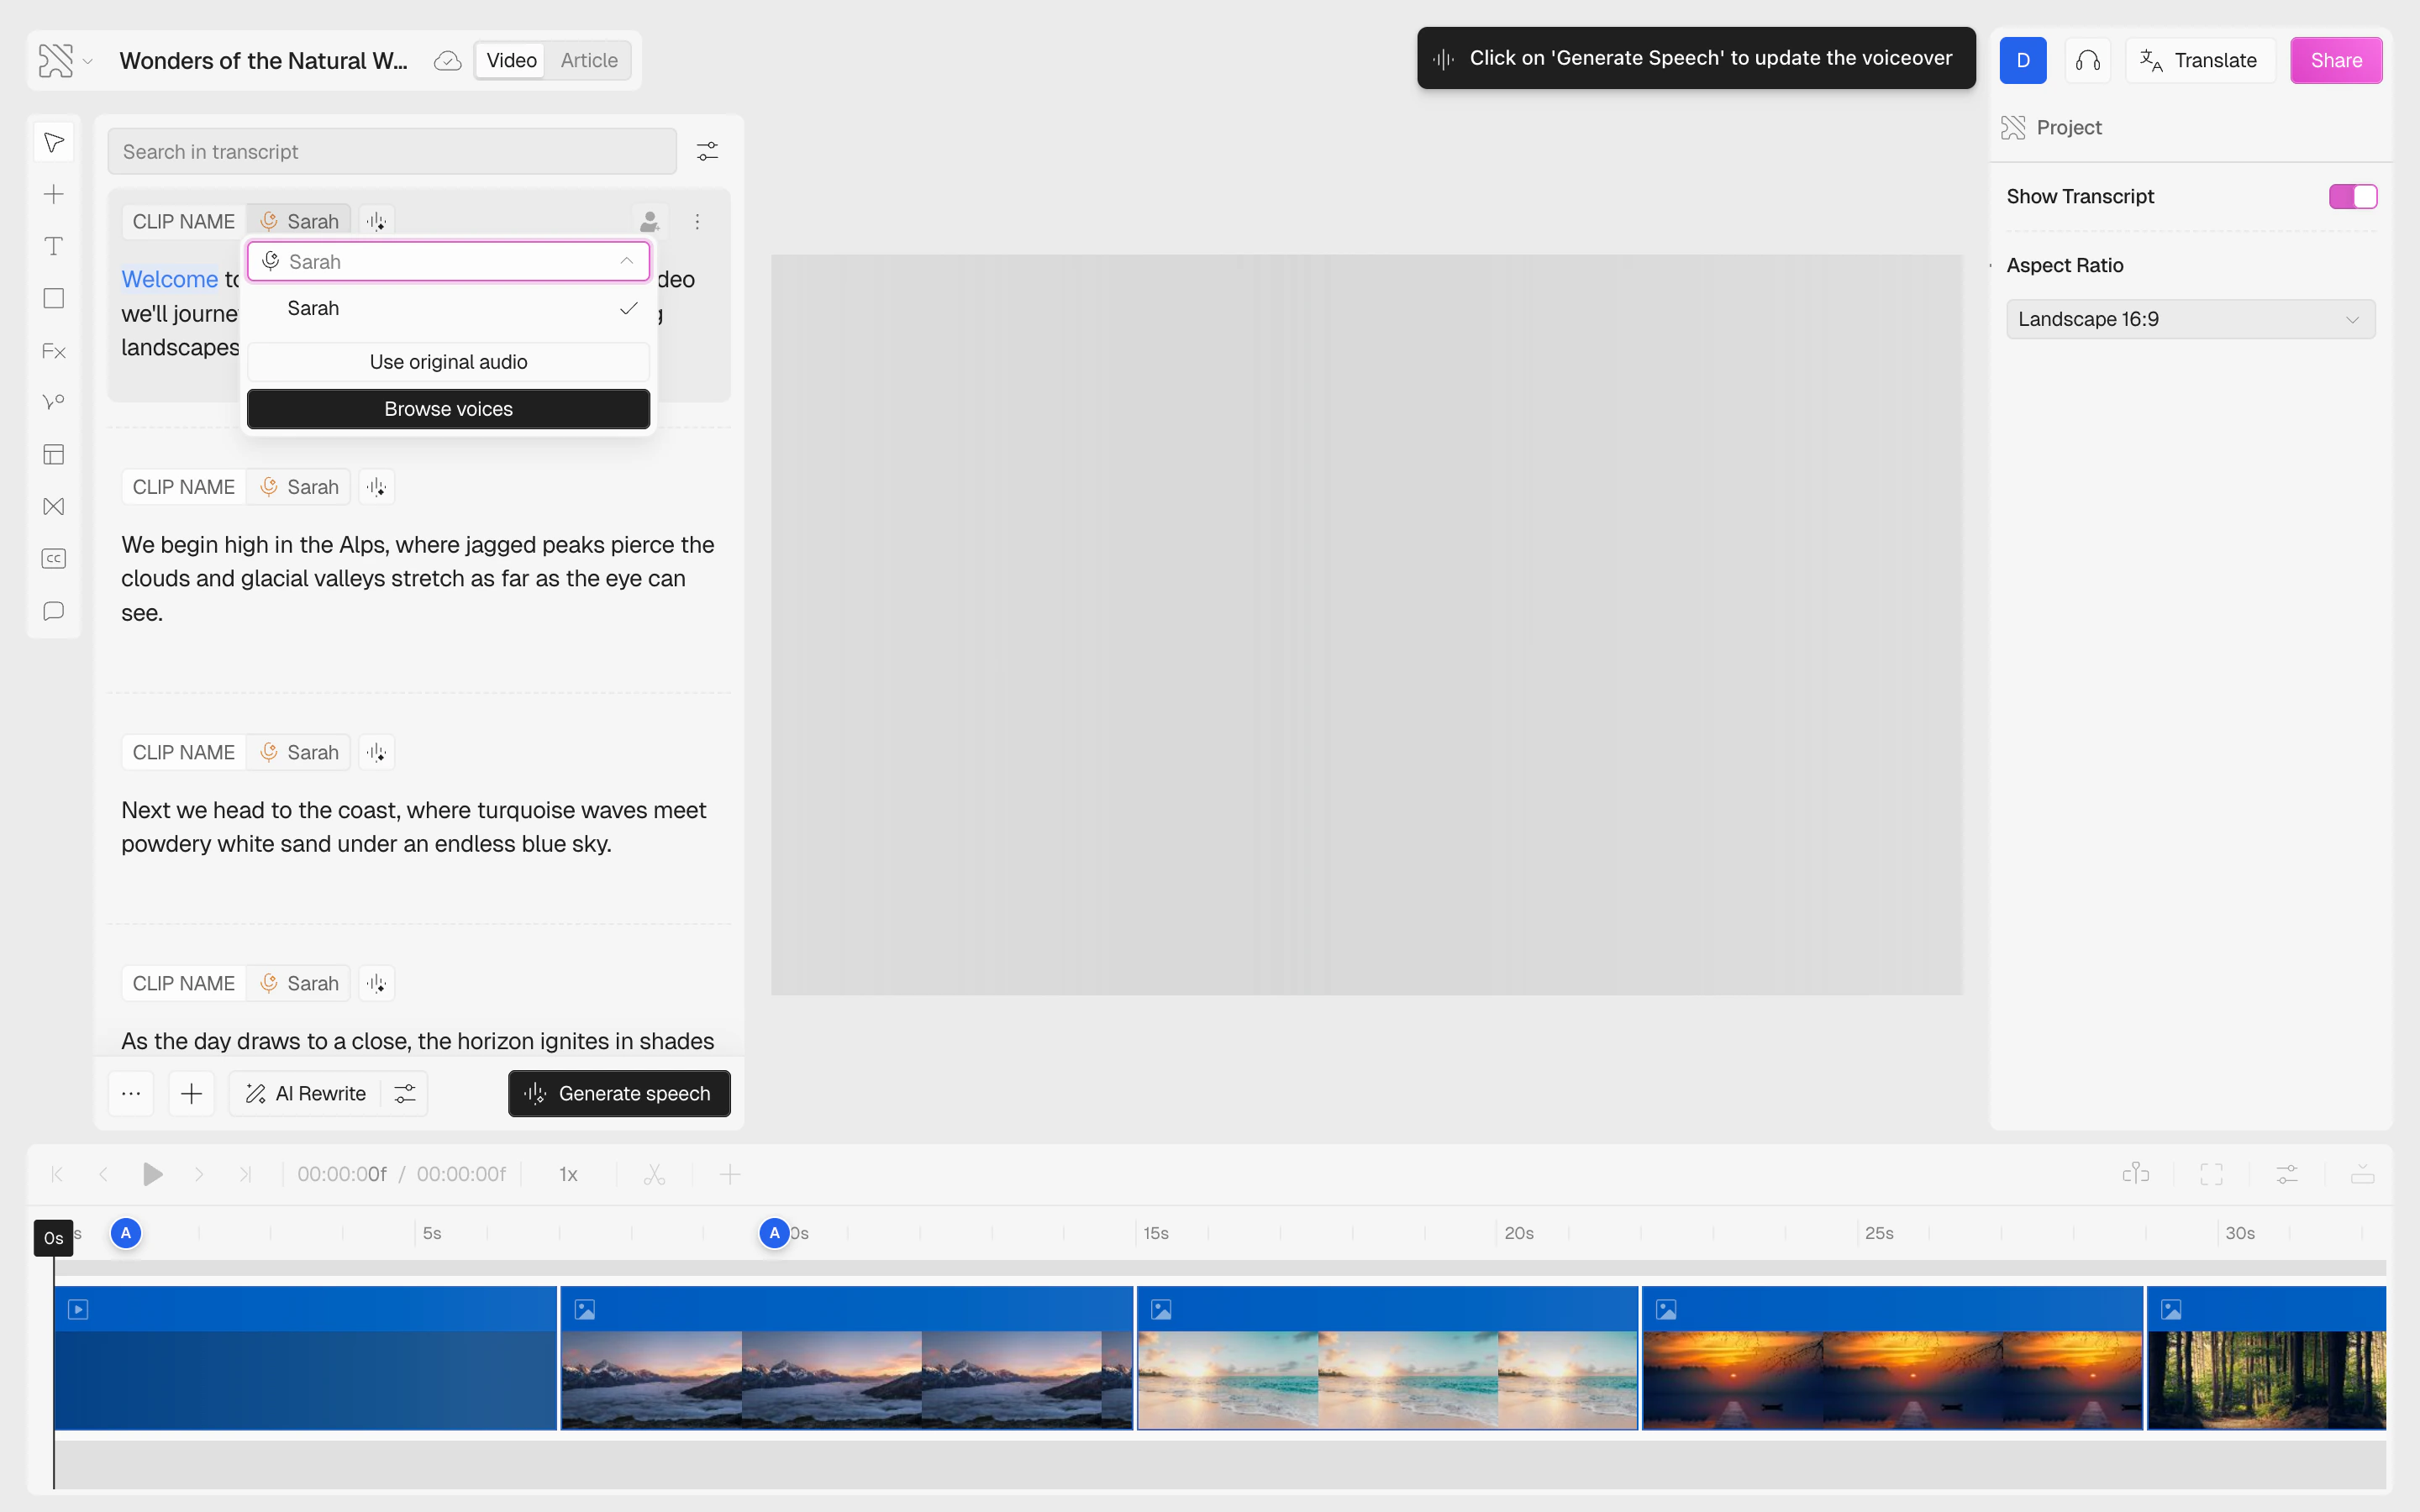This screenshot has width=2420, height=1512.
Task: Toggle Show Transcript switch
Action: (2352, 196)
